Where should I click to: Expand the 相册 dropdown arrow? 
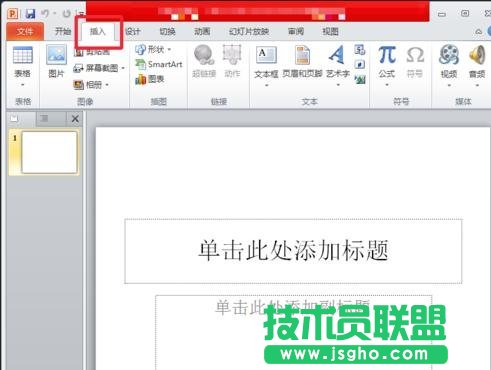107,85
